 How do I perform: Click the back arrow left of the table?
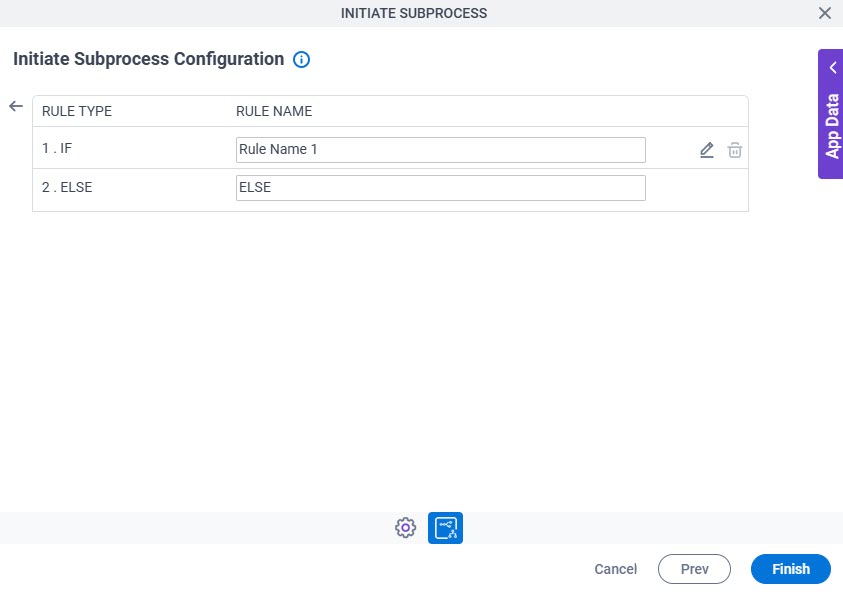16,106
